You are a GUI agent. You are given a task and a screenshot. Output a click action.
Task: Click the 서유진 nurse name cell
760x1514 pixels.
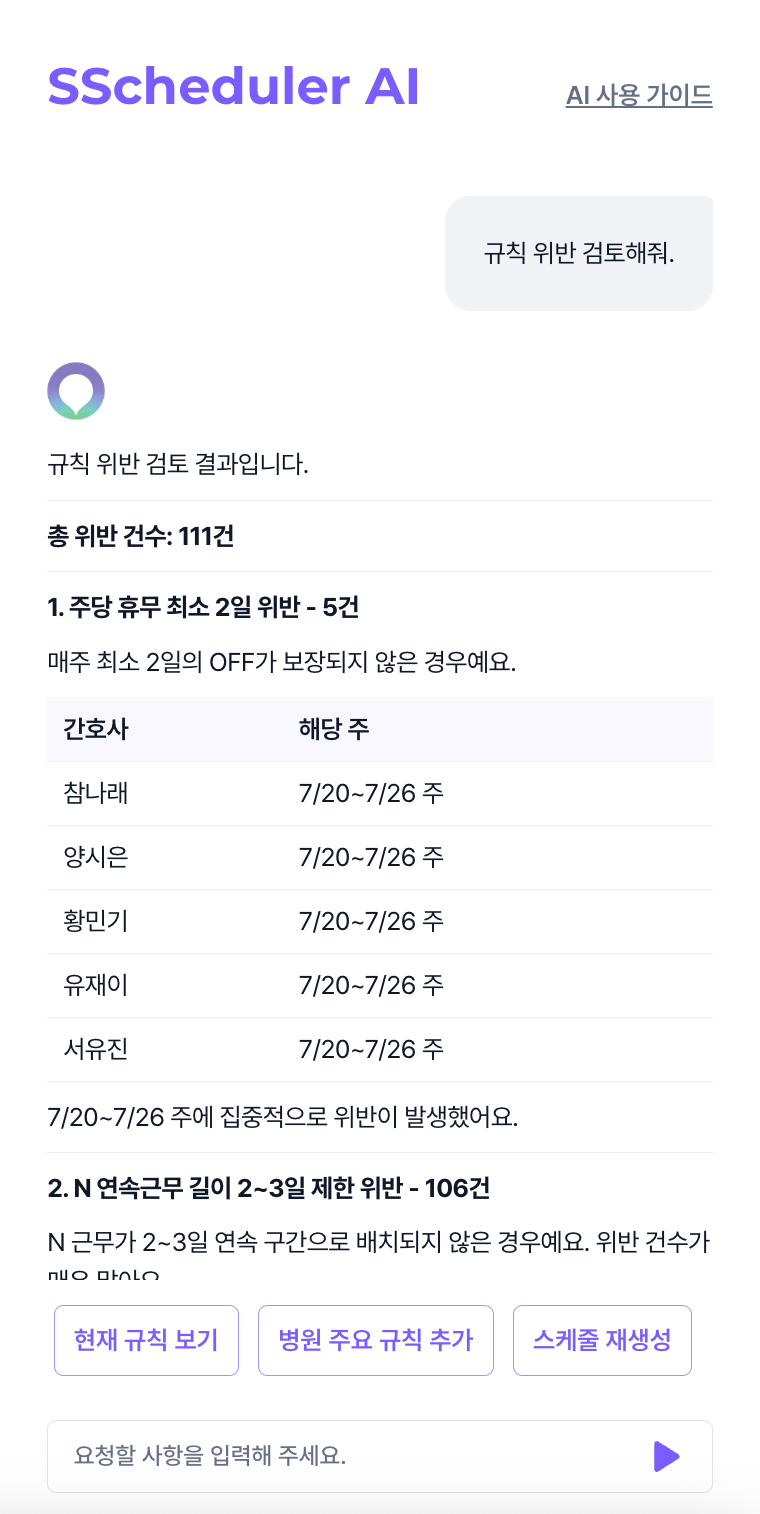pyautogui.click(x=96, y=1050)
